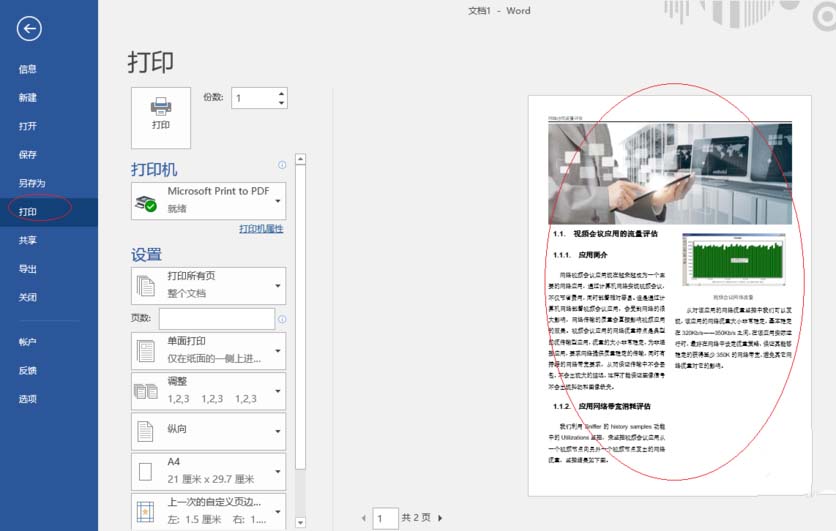Open 选项 from the sidebar

pos(27,399)
